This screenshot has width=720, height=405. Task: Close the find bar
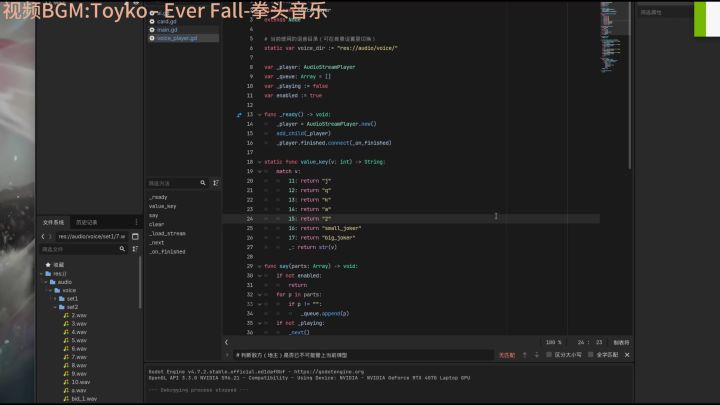(x=627, y=355)
